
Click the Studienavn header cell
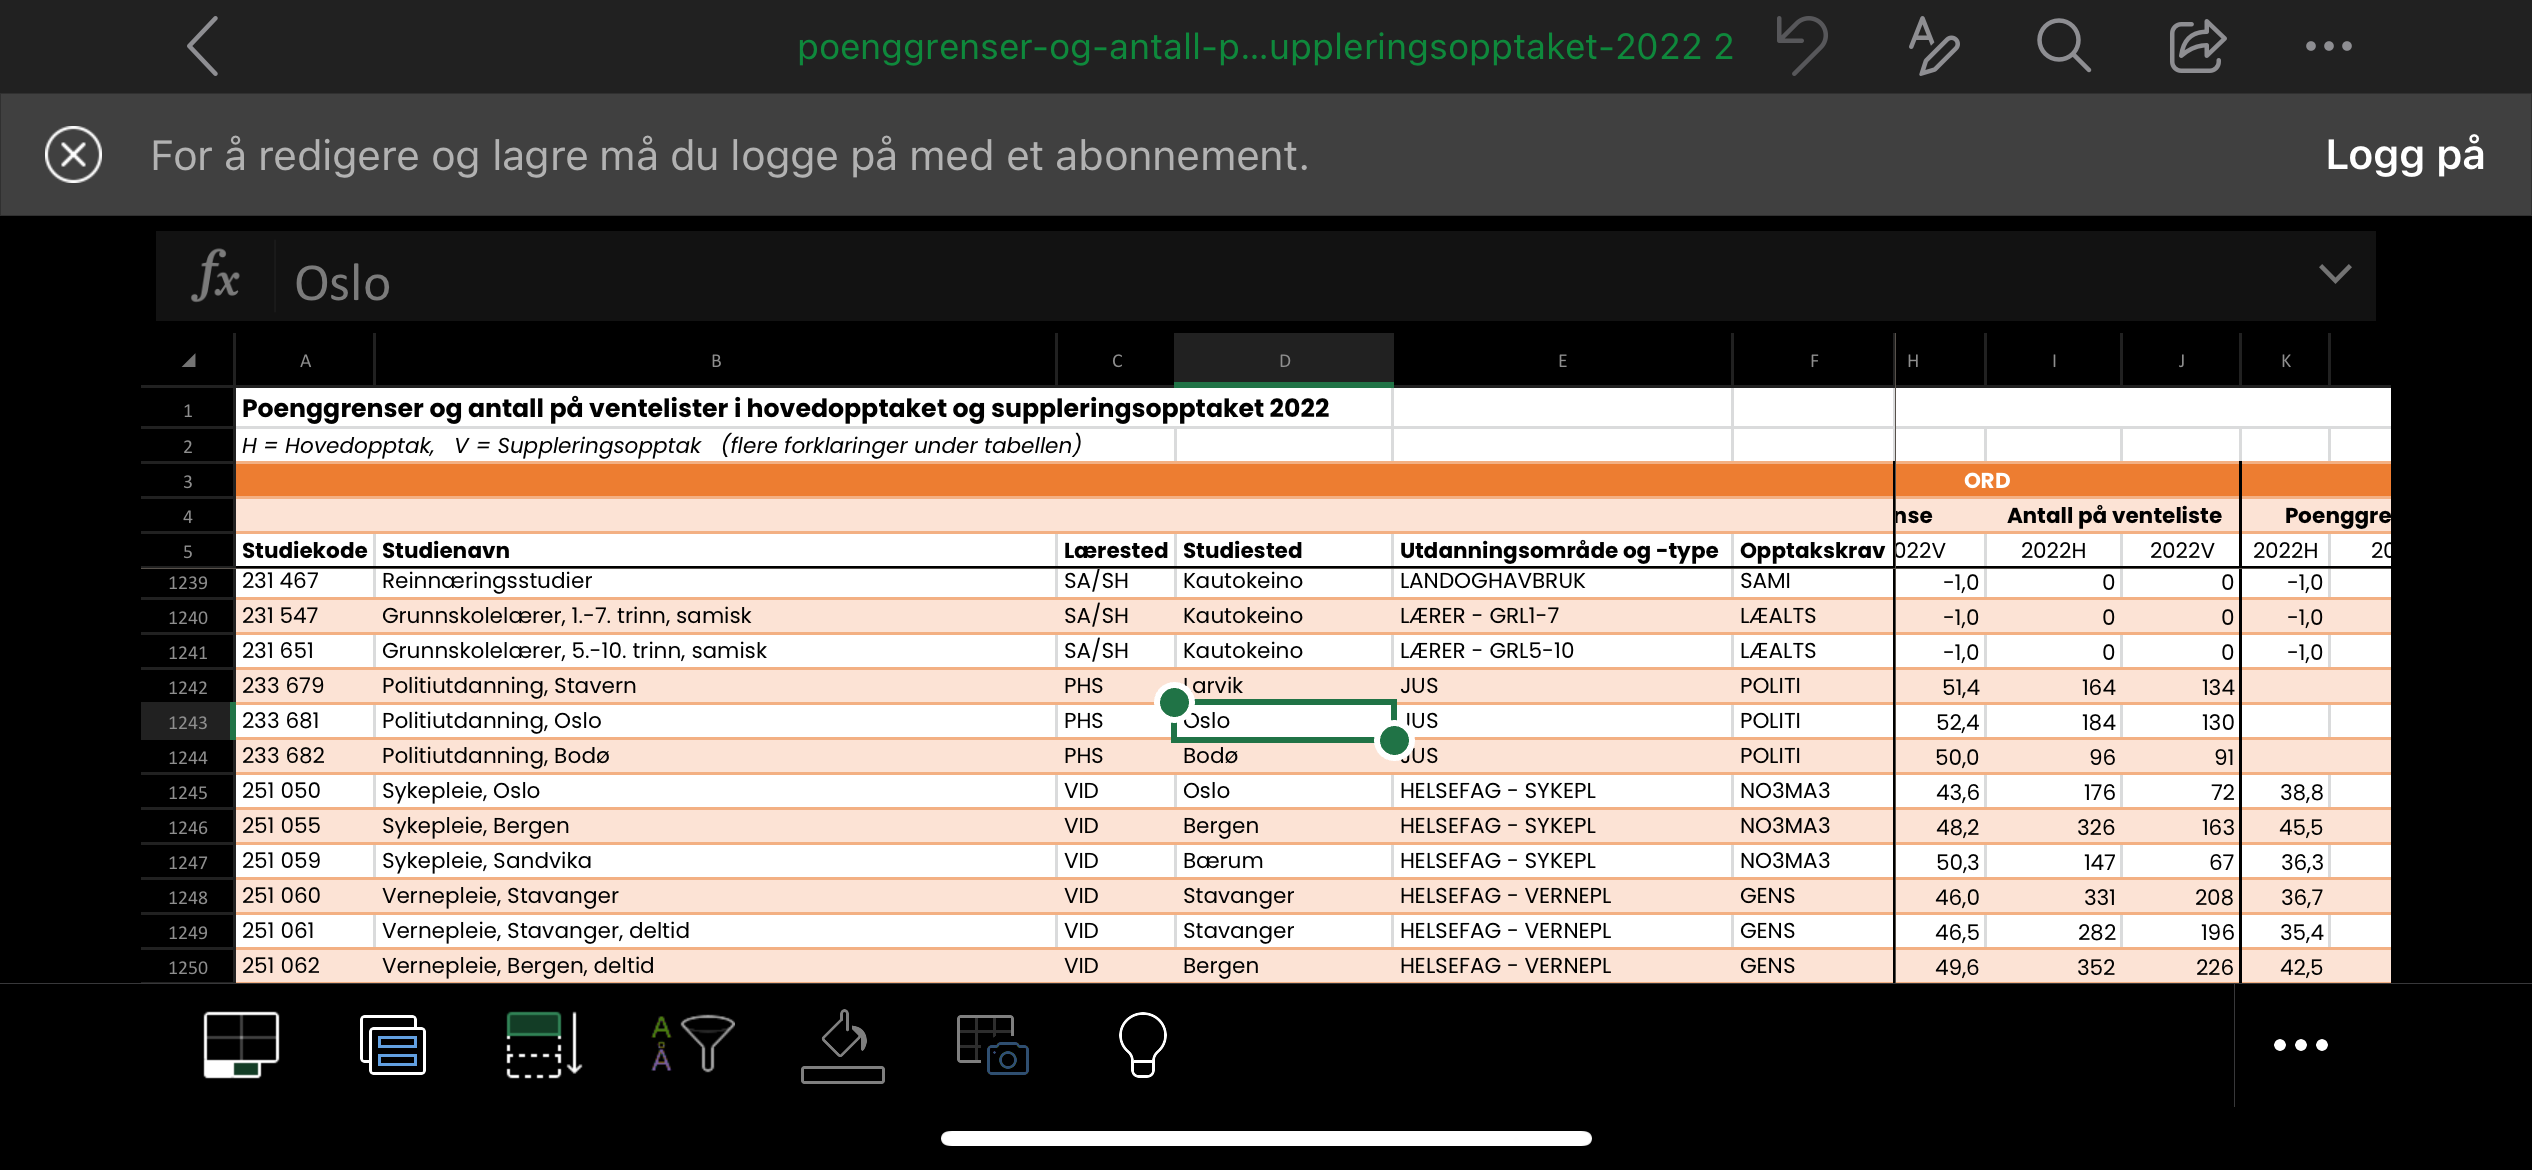click(x=716, y=550)
